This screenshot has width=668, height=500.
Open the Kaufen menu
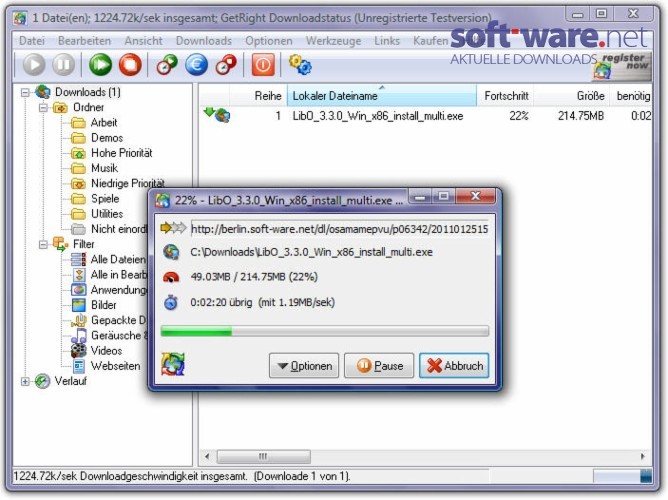tap(430, 41)
